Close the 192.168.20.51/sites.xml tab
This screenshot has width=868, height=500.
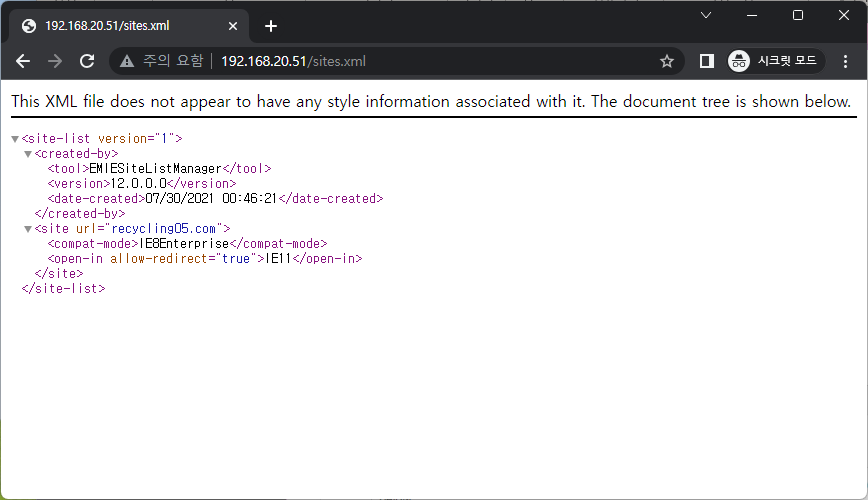pyautogui.click(x=233, y=26)
